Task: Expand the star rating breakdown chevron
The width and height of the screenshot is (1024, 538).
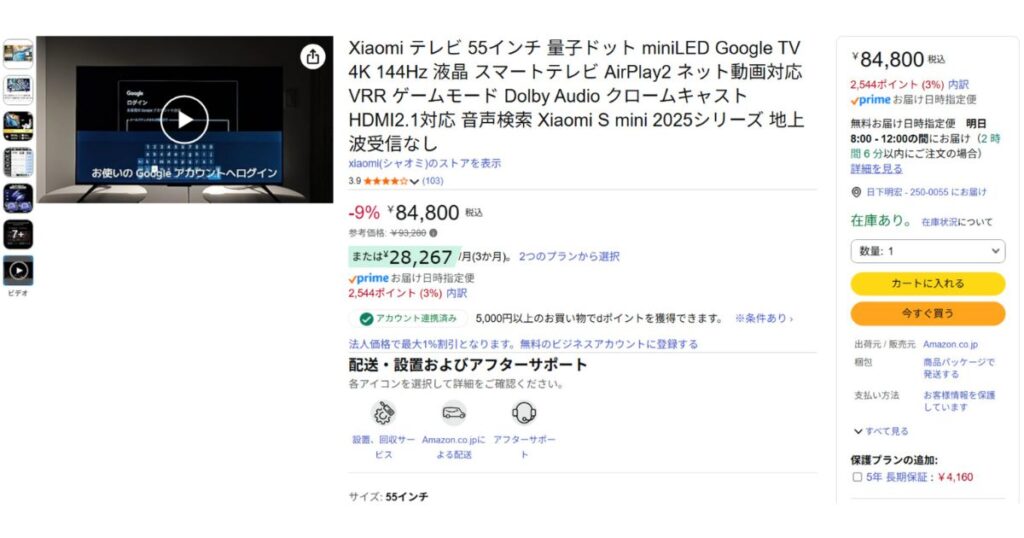Action: (414, 182)
